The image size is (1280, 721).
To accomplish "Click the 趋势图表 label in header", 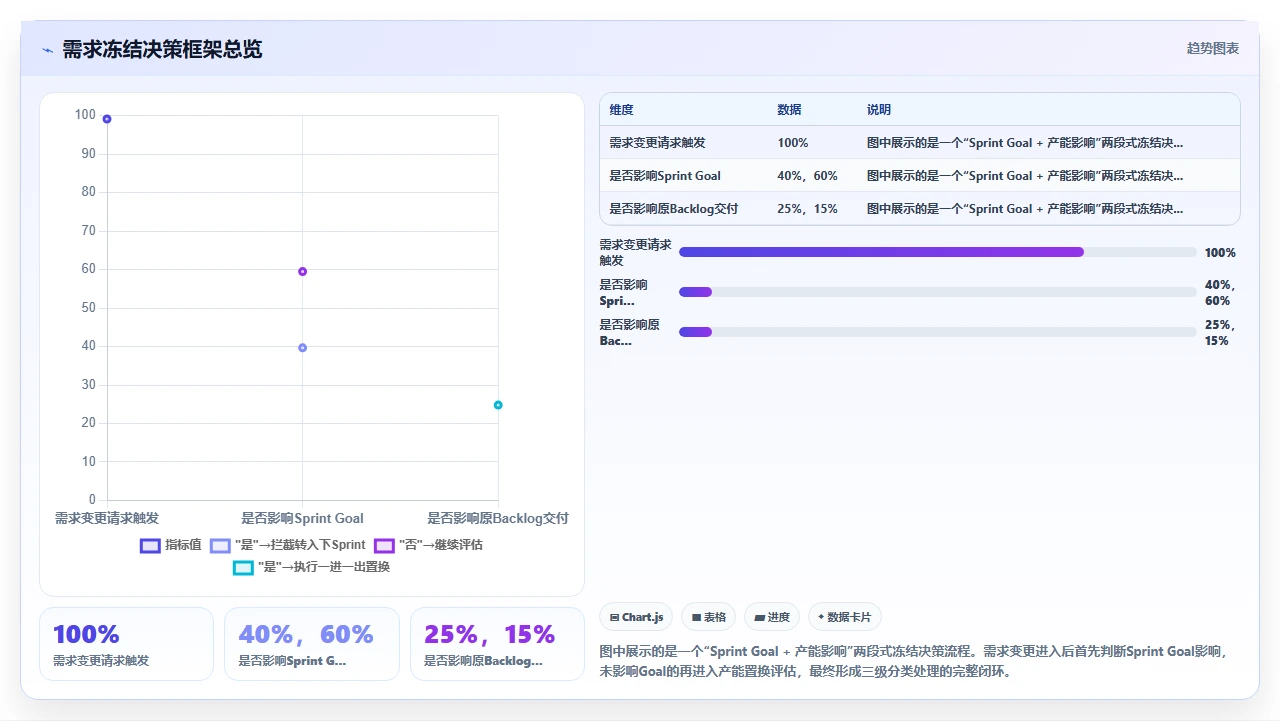I will coord(1213,48).
